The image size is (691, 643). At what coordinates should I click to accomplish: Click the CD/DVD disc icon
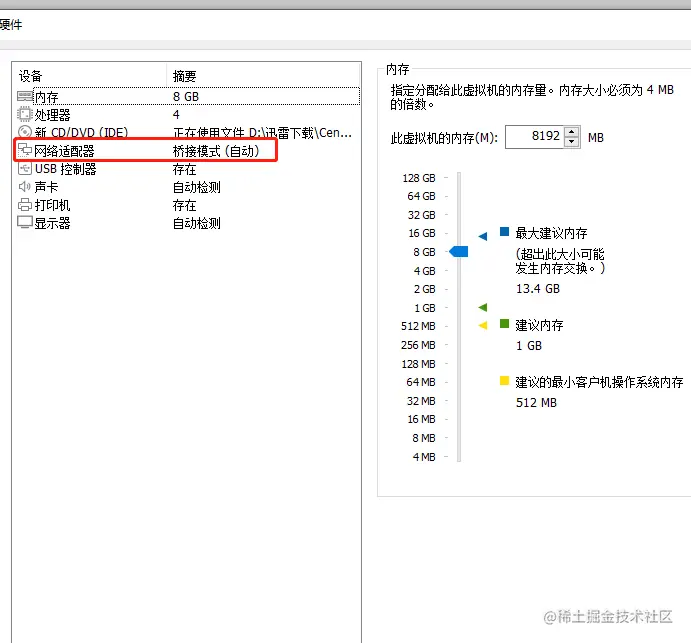tap(25, 132)
